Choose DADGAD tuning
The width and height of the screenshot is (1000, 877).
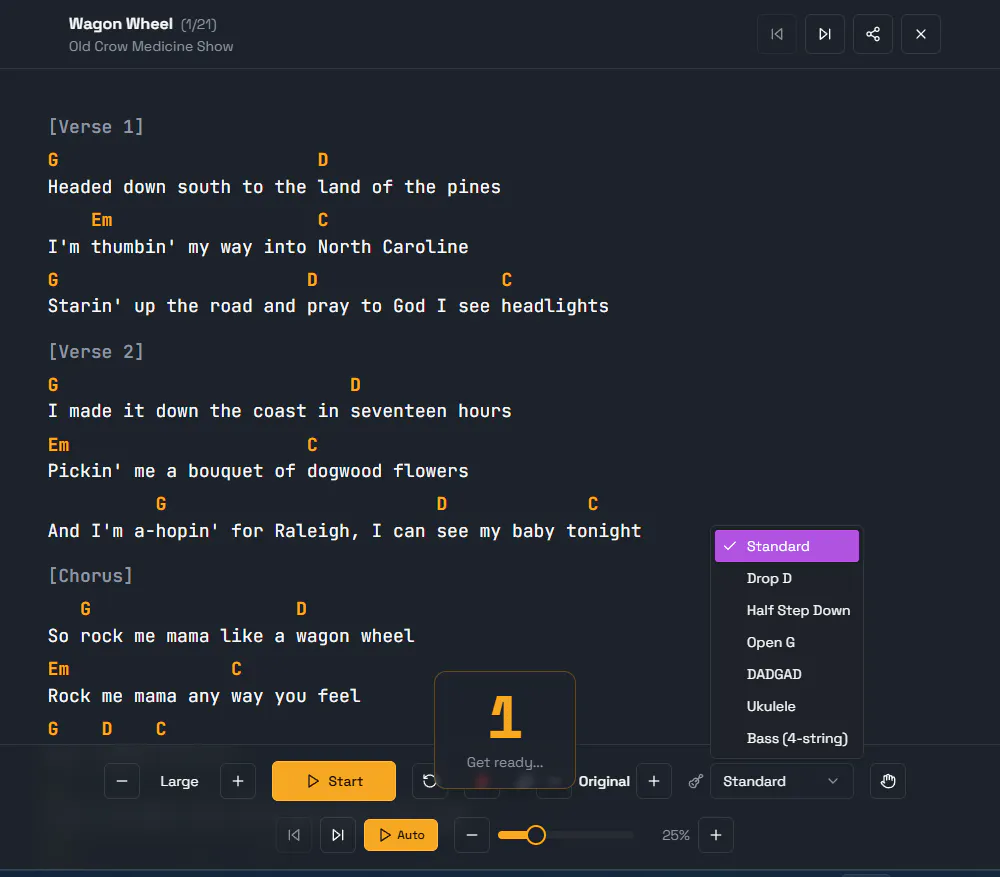(x=786, y=674)
